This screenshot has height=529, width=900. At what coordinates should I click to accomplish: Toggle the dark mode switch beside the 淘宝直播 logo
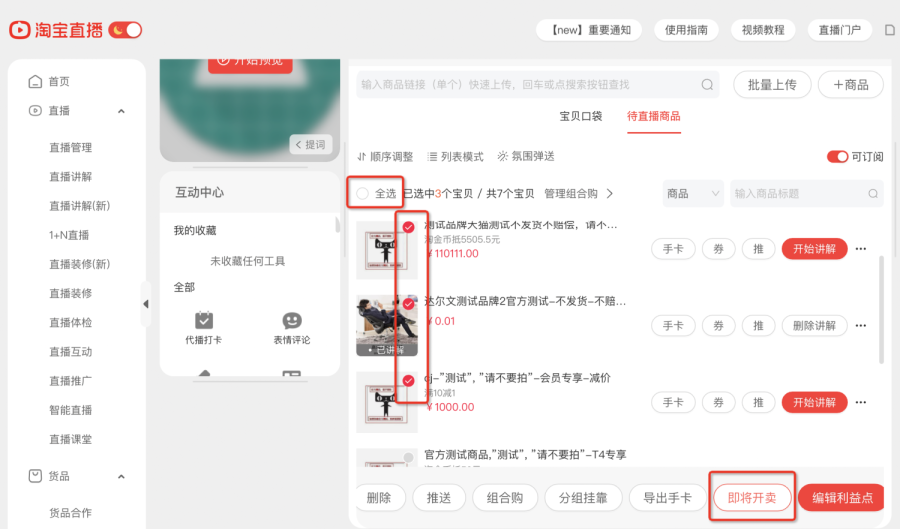(125, 30)
